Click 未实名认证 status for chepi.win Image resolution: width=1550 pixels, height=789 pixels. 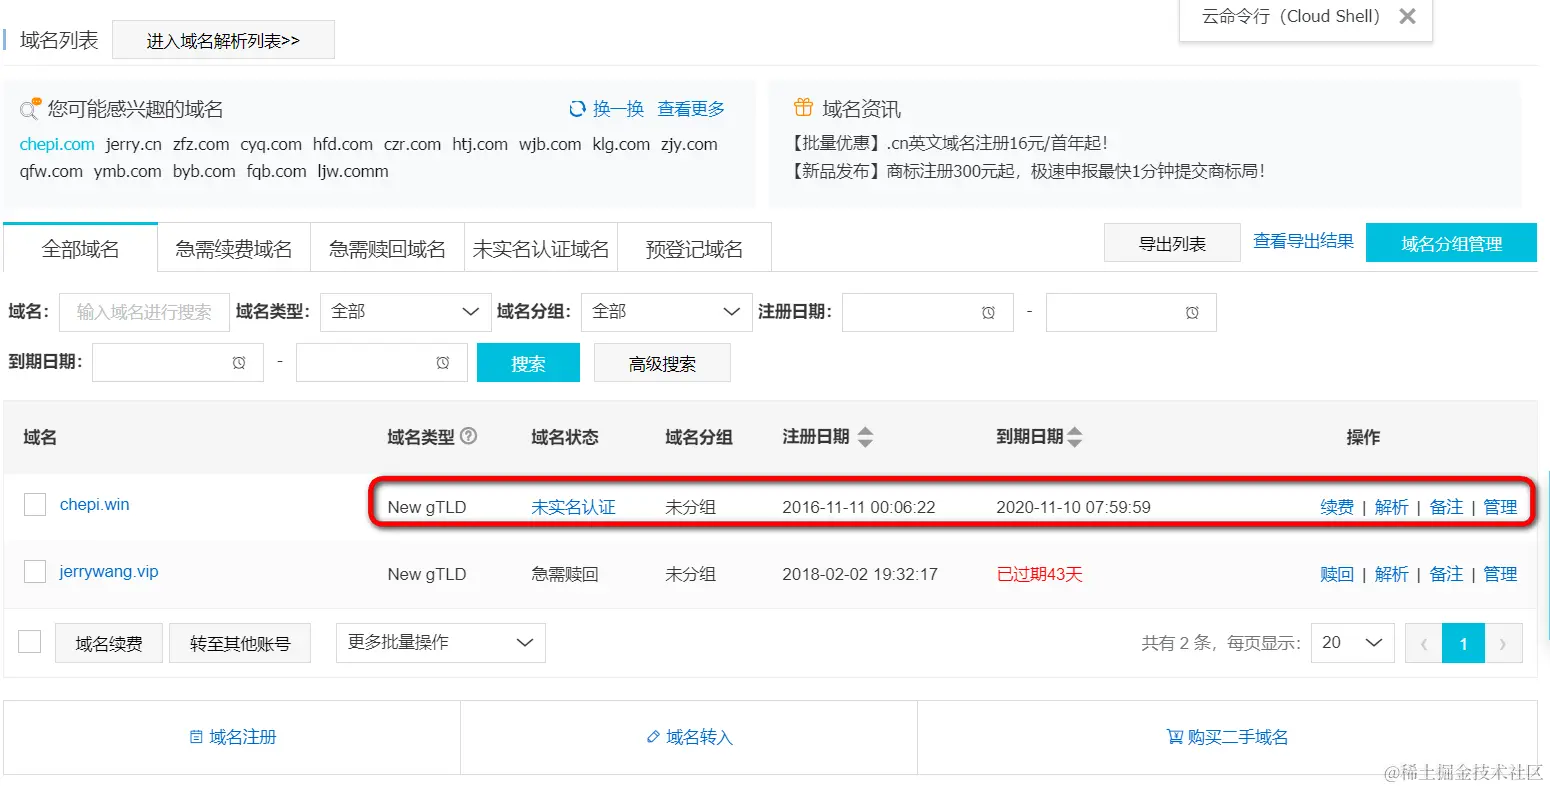click(573, 507)
